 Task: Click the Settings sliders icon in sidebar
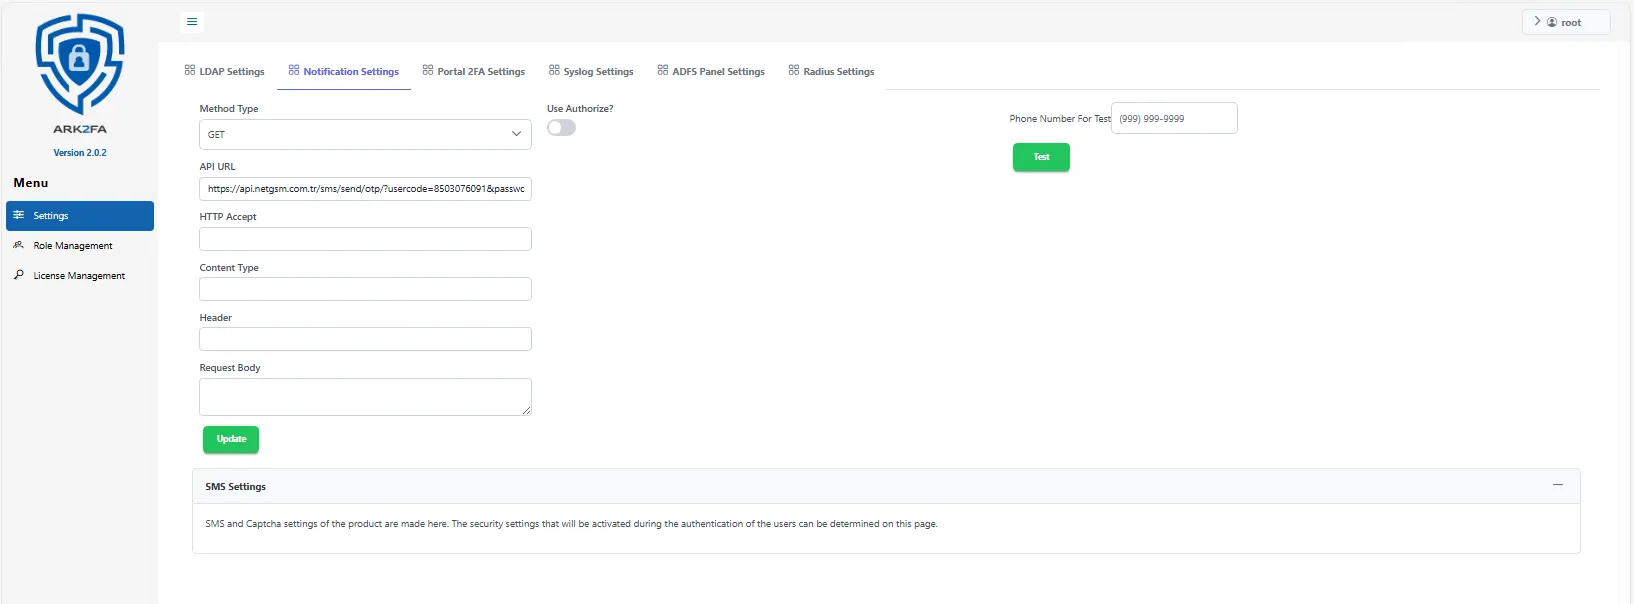tap(19, 215)
